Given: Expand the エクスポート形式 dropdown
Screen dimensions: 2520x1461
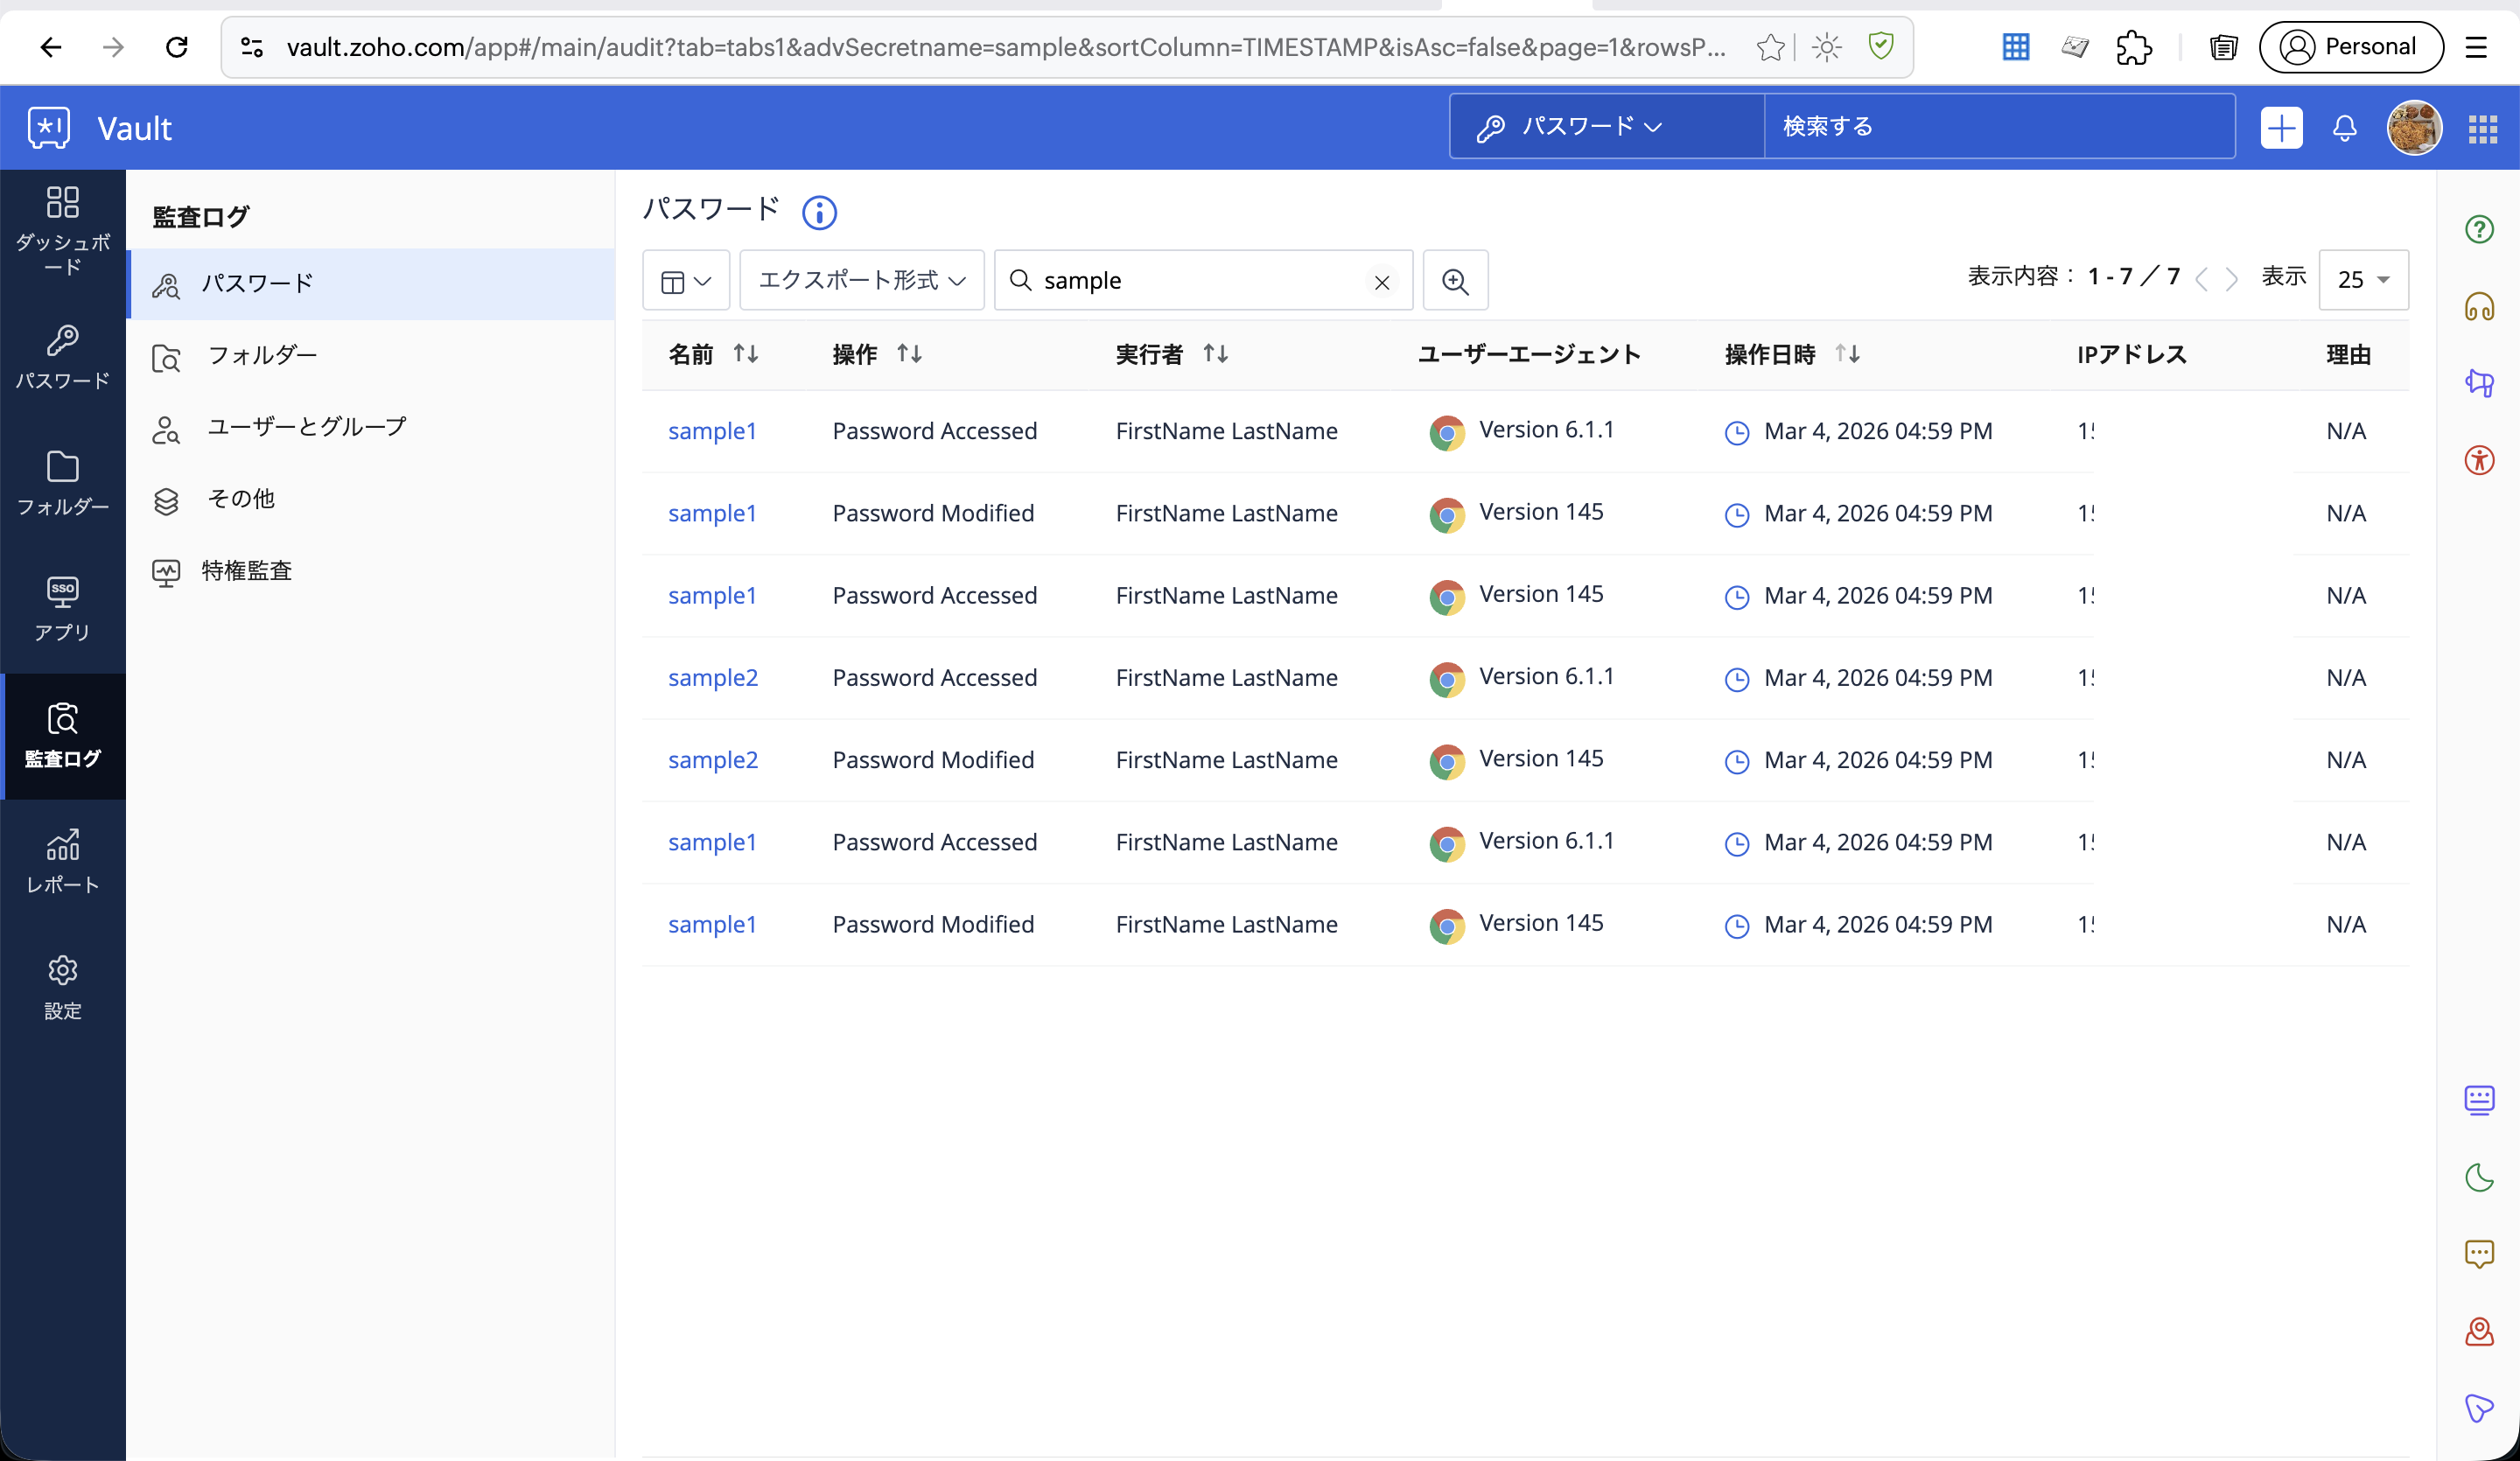Looking at the screenshot, I should coord(861,280).
